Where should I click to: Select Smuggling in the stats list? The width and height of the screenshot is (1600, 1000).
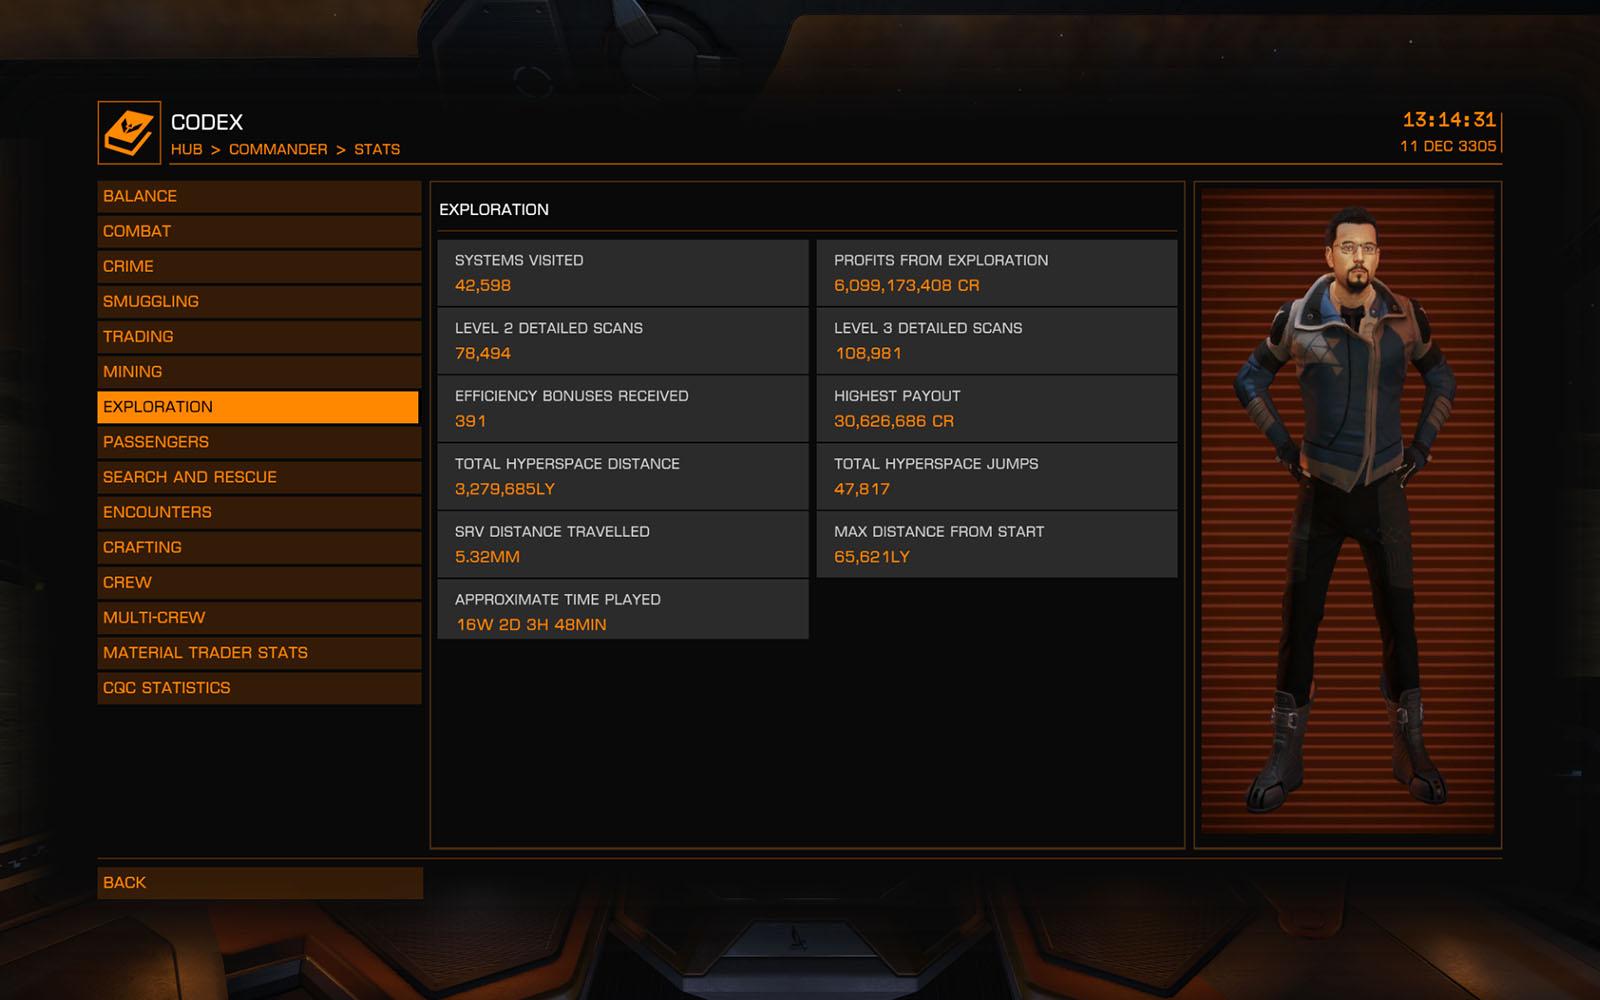(259, 301)
